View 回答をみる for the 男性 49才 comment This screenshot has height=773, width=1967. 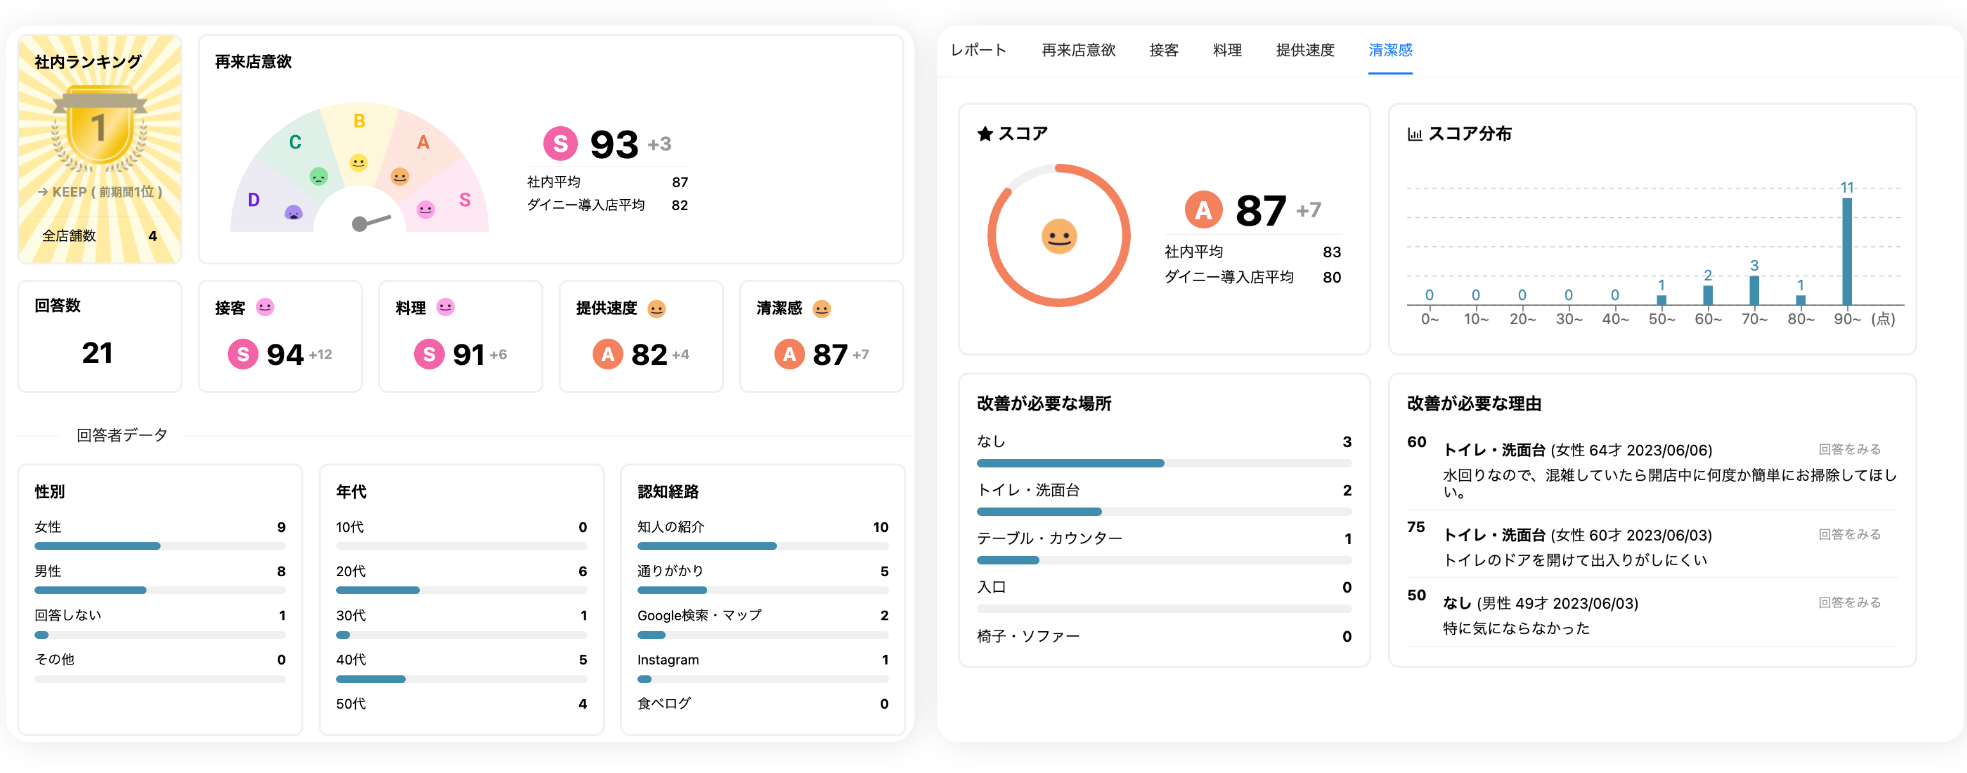pyautogui.click(x=1849, y=603)
